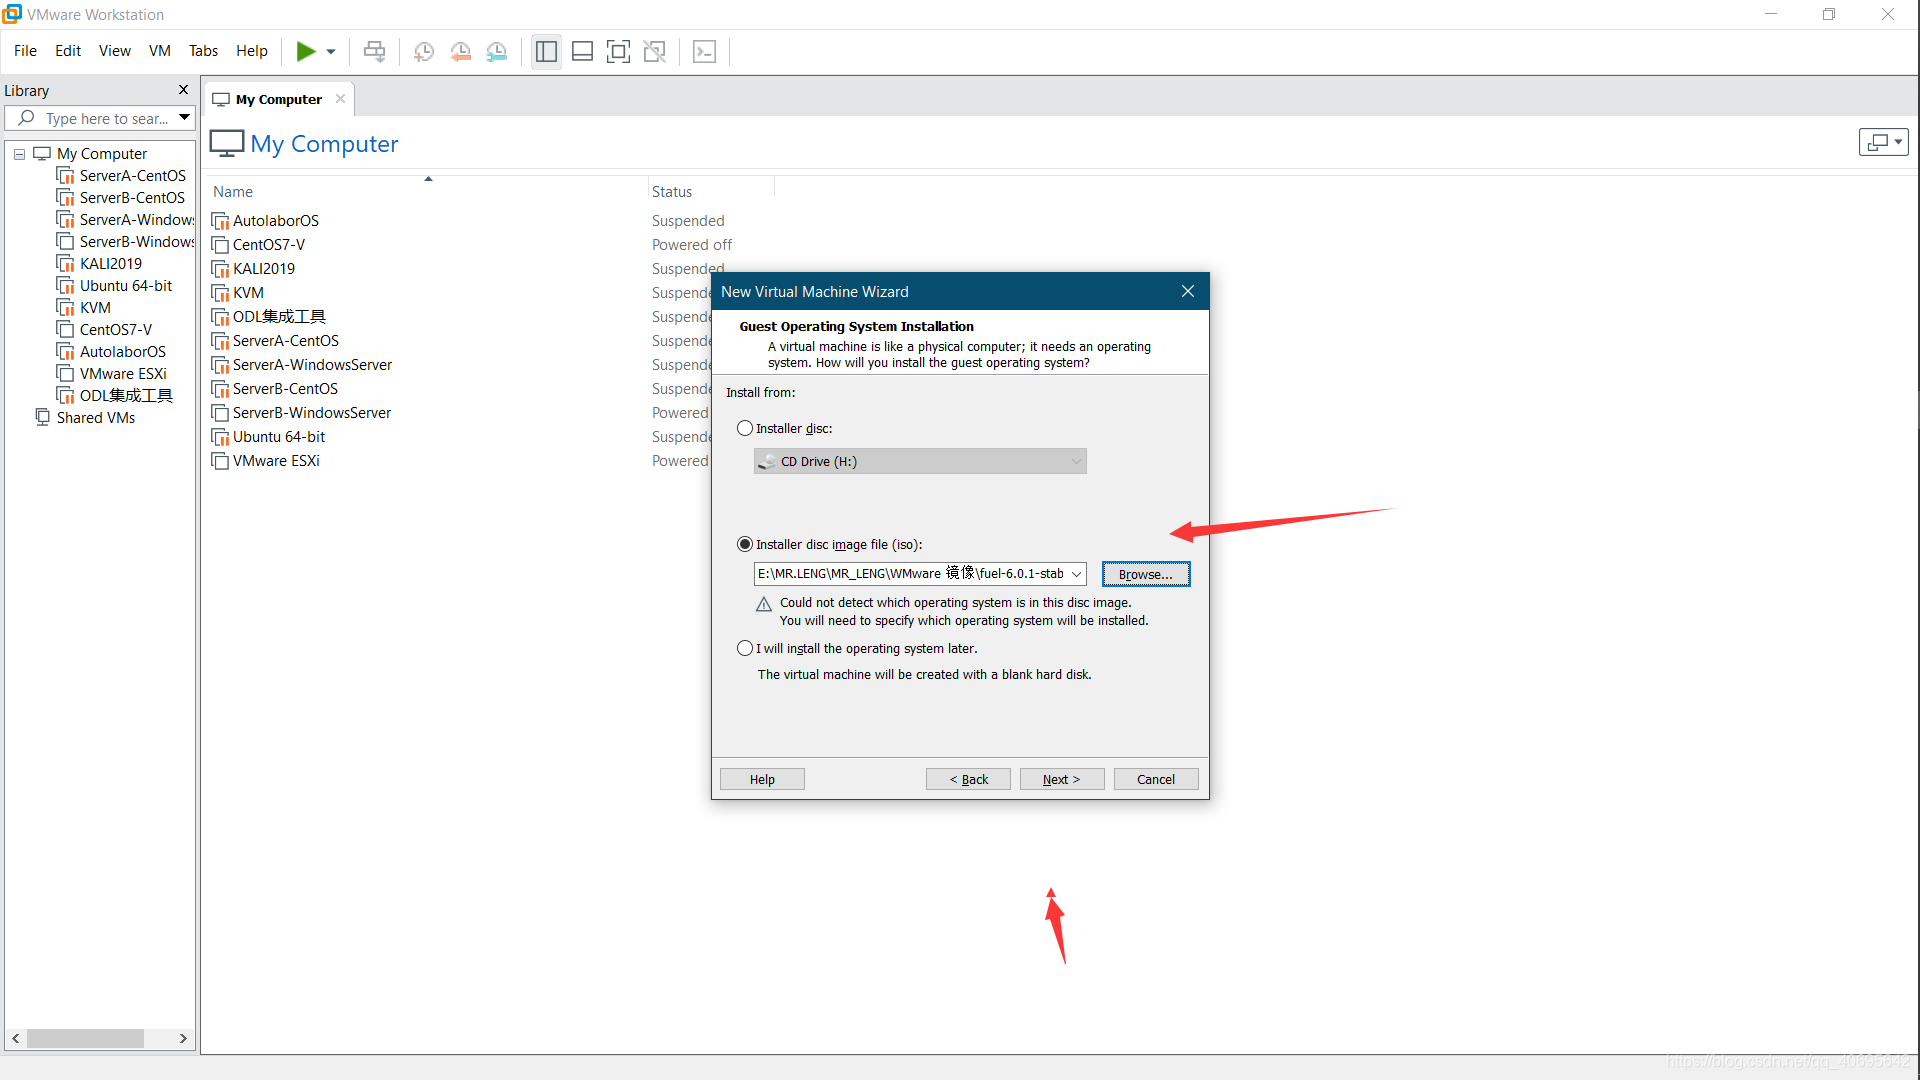Open the view options dropdown in the My Computer pane
This screenshot has width=1920, height=1080.
pos(1884,142)
